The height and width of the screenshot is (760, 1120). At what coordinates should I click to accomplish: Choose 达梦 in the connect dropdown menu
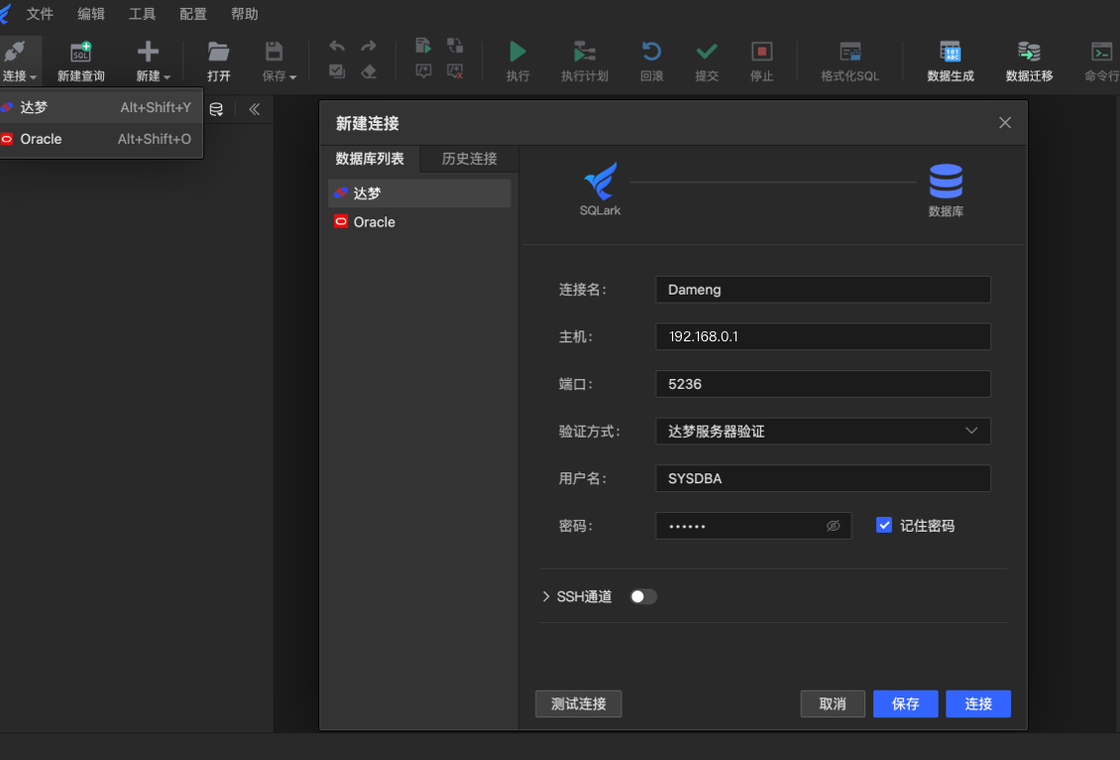[x=101, y=107]
